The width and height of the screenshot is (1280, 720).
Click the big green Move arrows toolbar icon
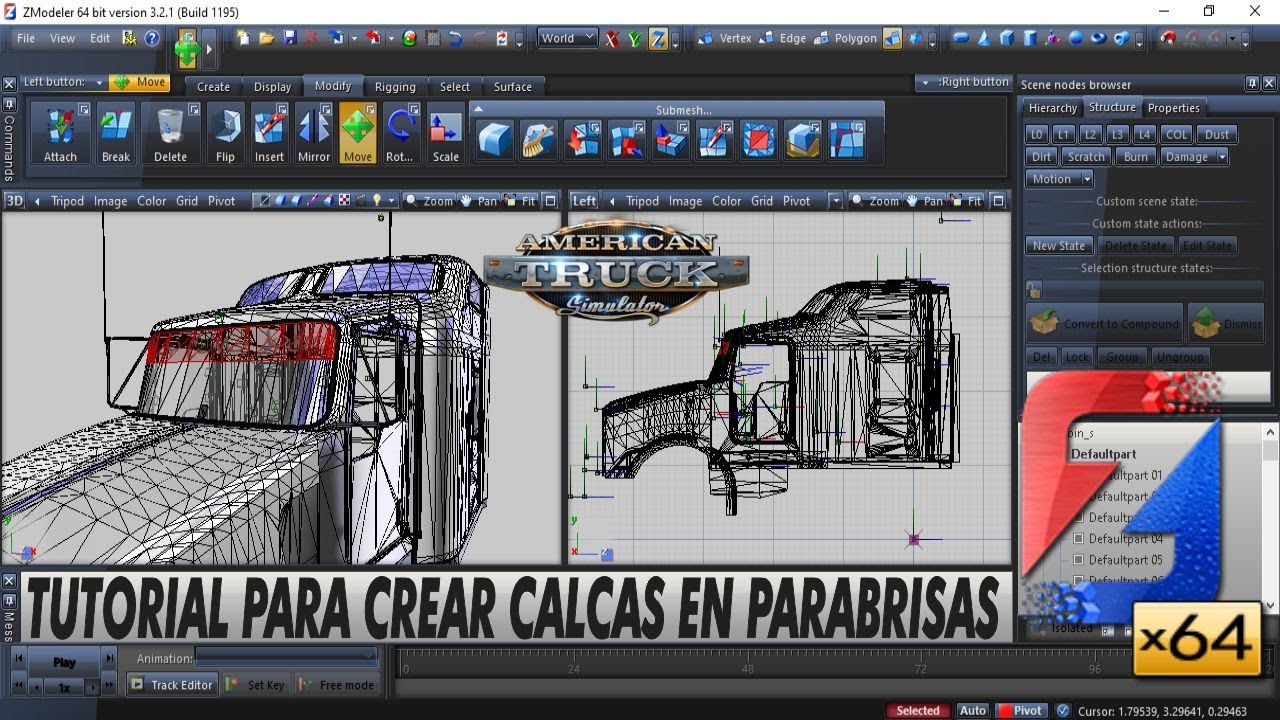click(187, 47)
